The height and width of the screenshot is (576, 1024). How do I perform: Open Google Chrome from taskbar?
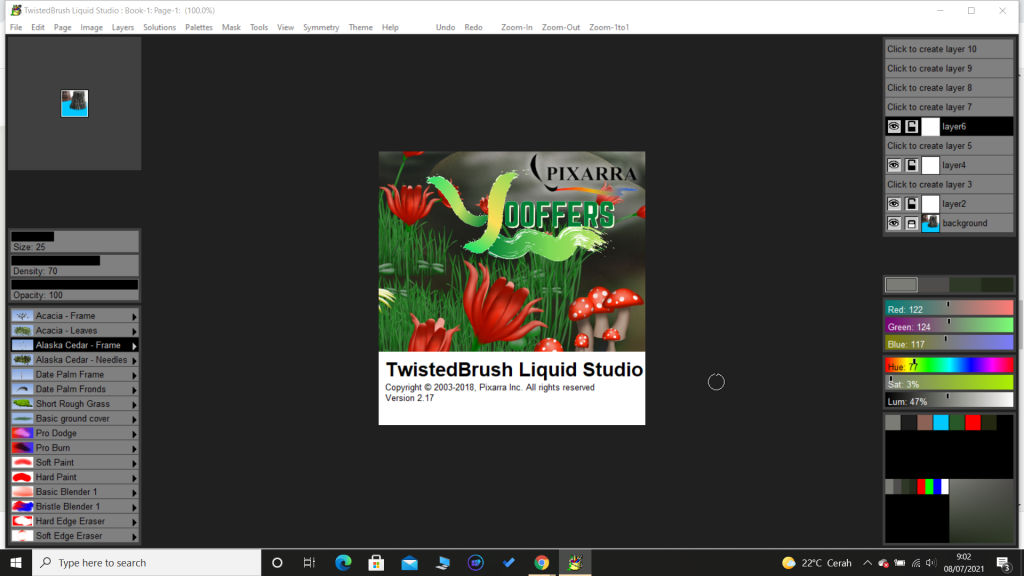(541, 562)
